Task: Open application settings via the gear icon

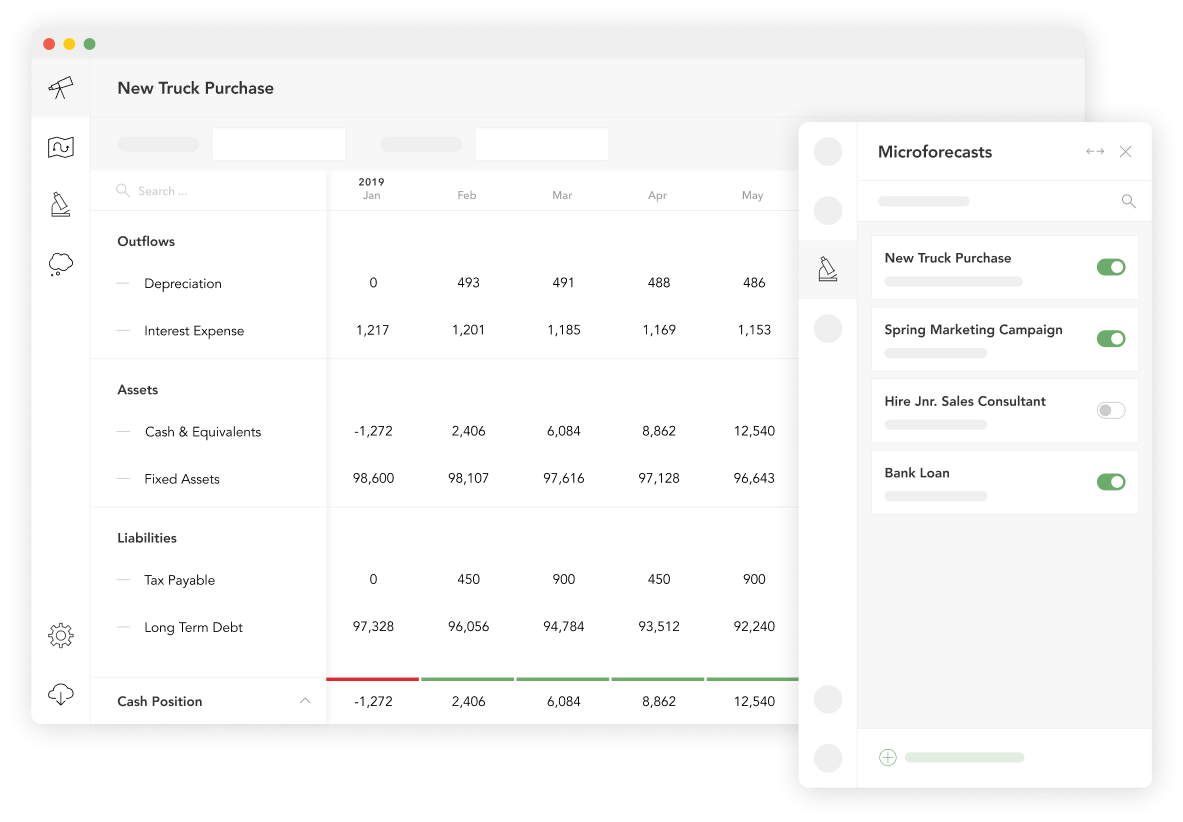Action: 60,635
